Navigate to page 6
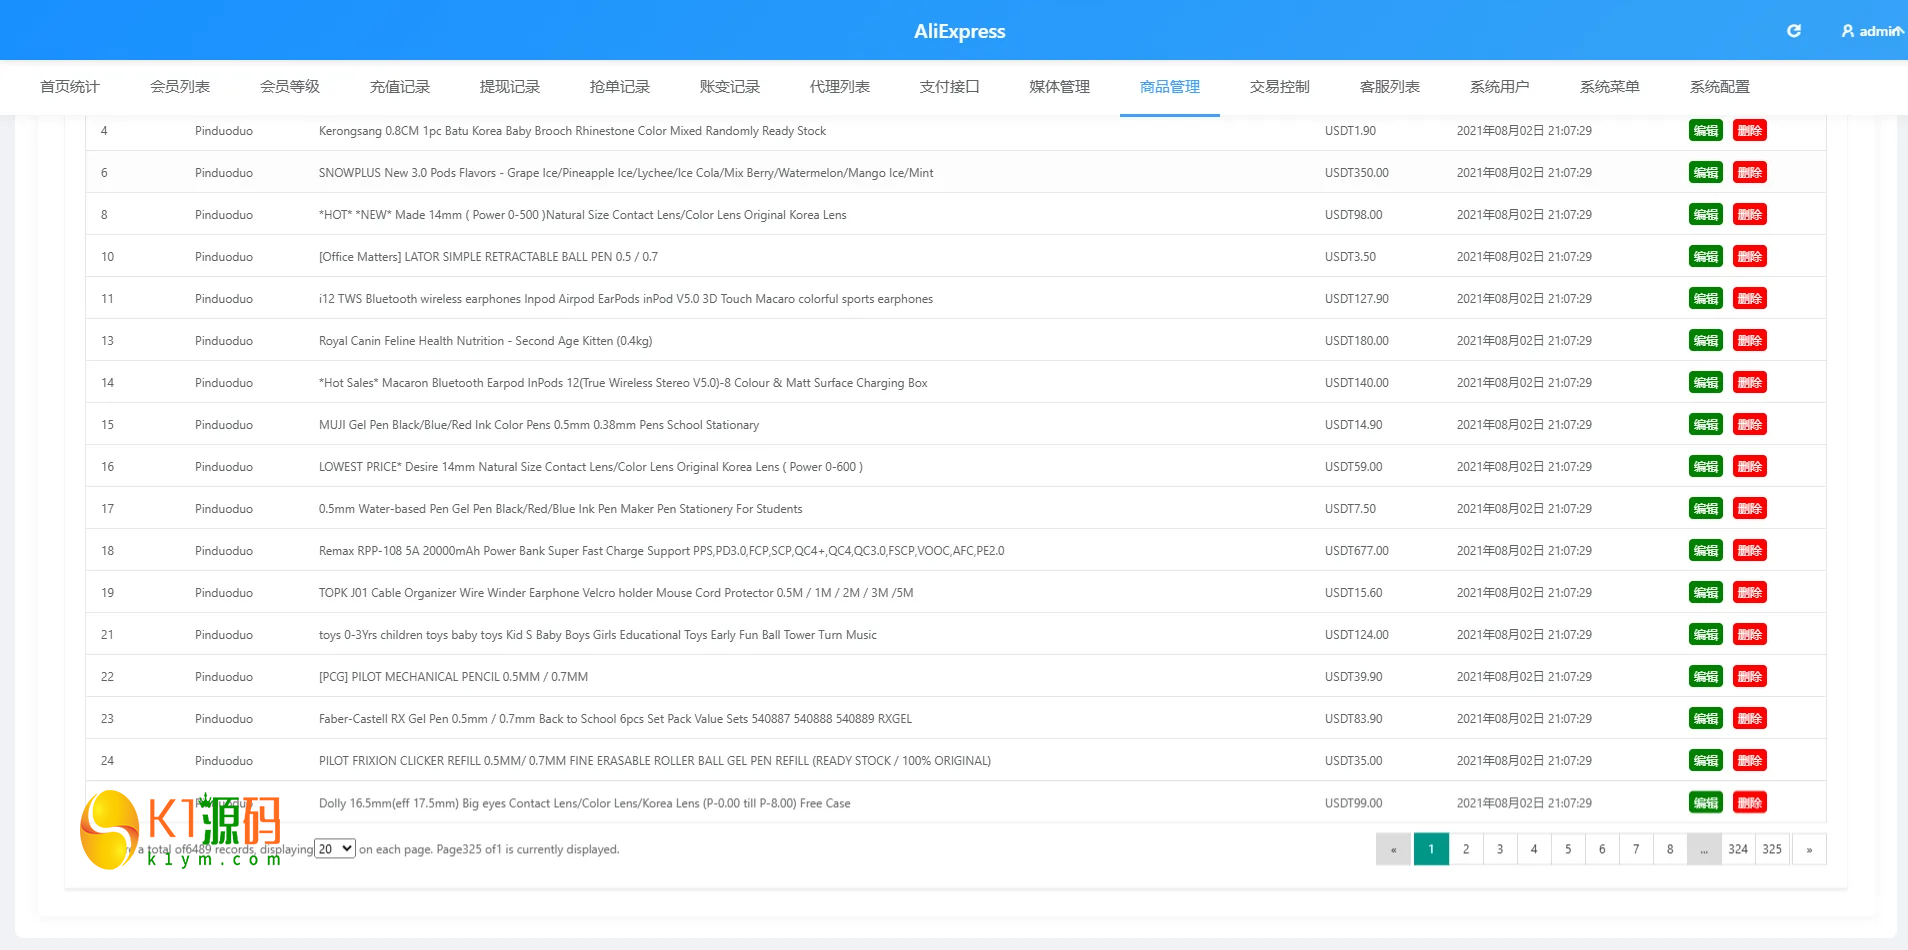Image resolution: width=1908 pixels, height=950 pixels. coord(1602,849)
